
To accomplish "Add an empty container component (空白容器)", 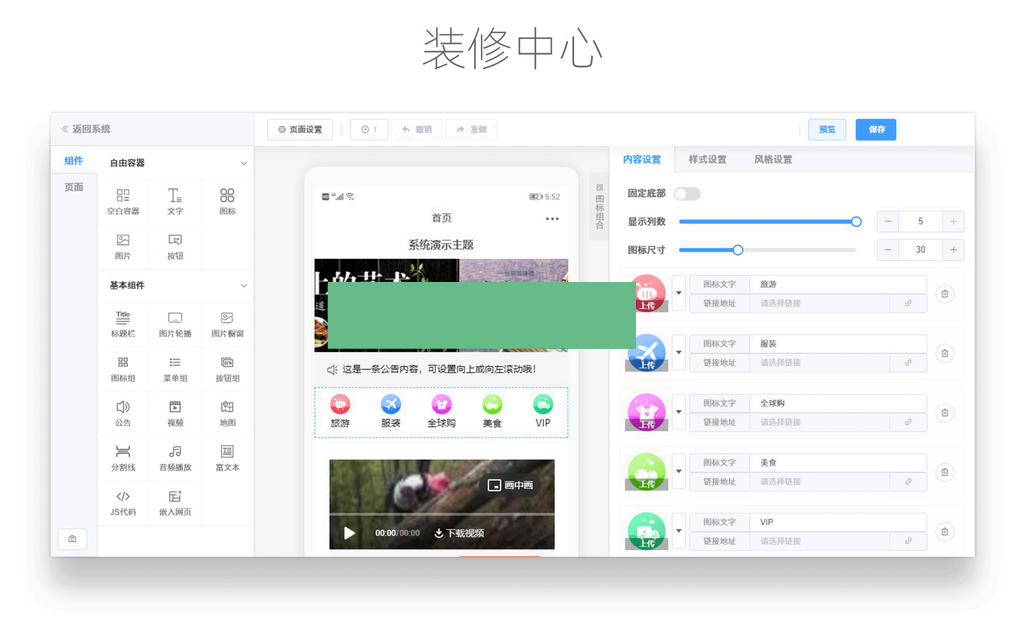I will pos(123,202).
